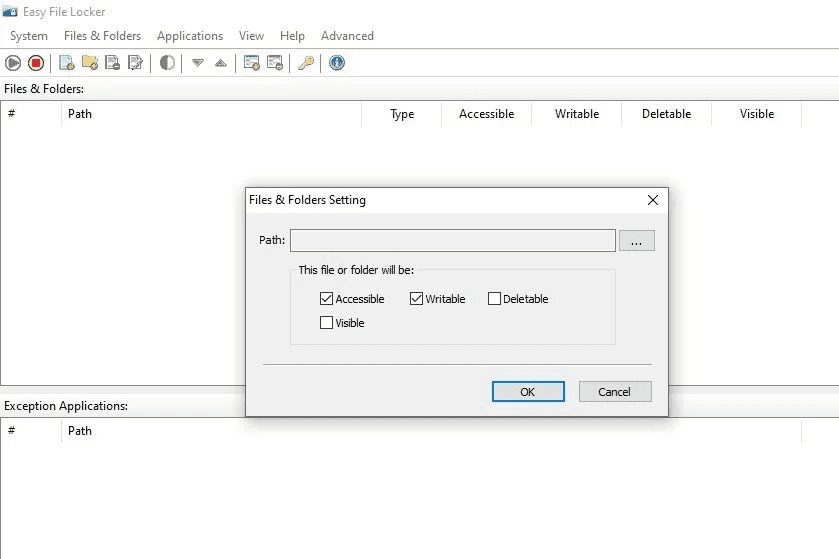The width and height of the screenshot is (839, 559).
Task: Click the red Stop Protection icon
Action: (36, 63)
